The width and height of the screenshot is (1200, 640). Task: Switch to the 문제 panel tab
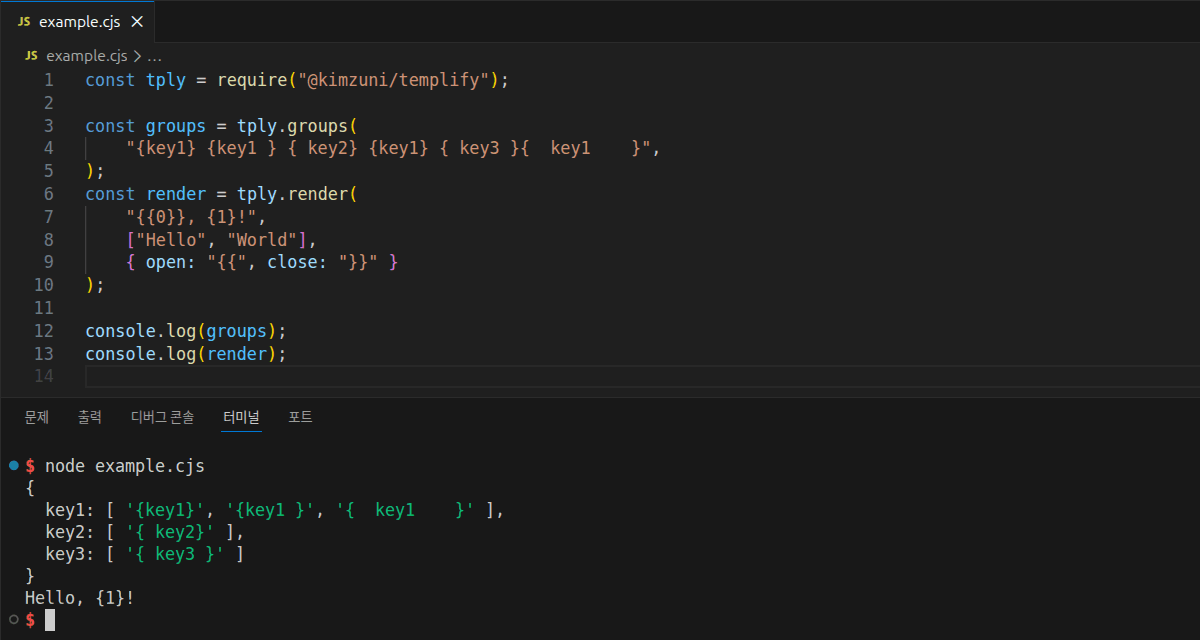pos(37,417)
